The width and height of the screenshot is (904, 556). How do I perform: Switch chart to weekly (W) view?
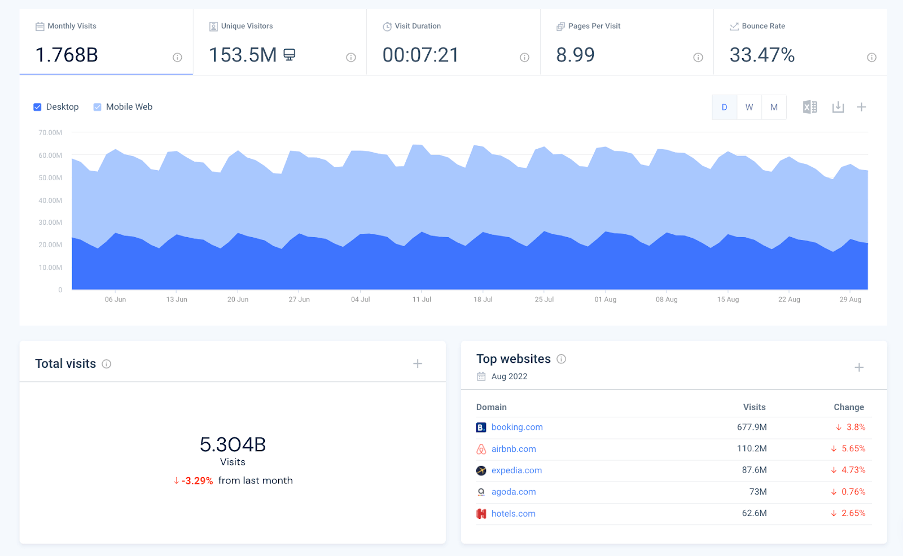(749, 107)
